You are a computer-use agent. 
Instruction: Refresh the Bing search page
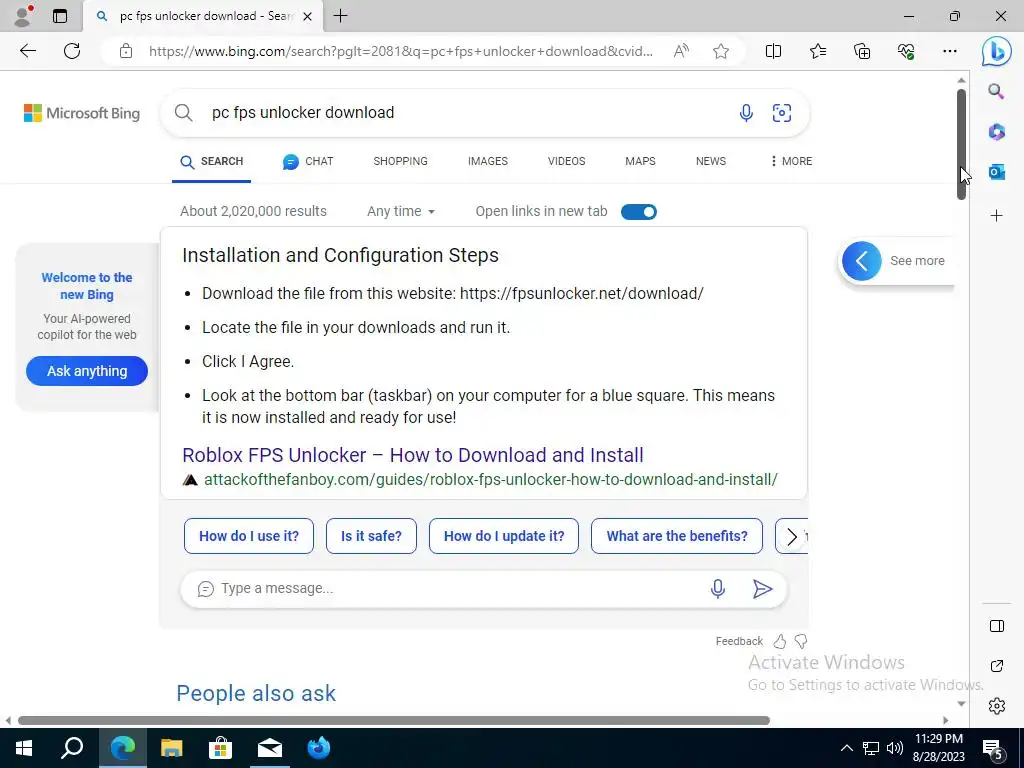72,51
